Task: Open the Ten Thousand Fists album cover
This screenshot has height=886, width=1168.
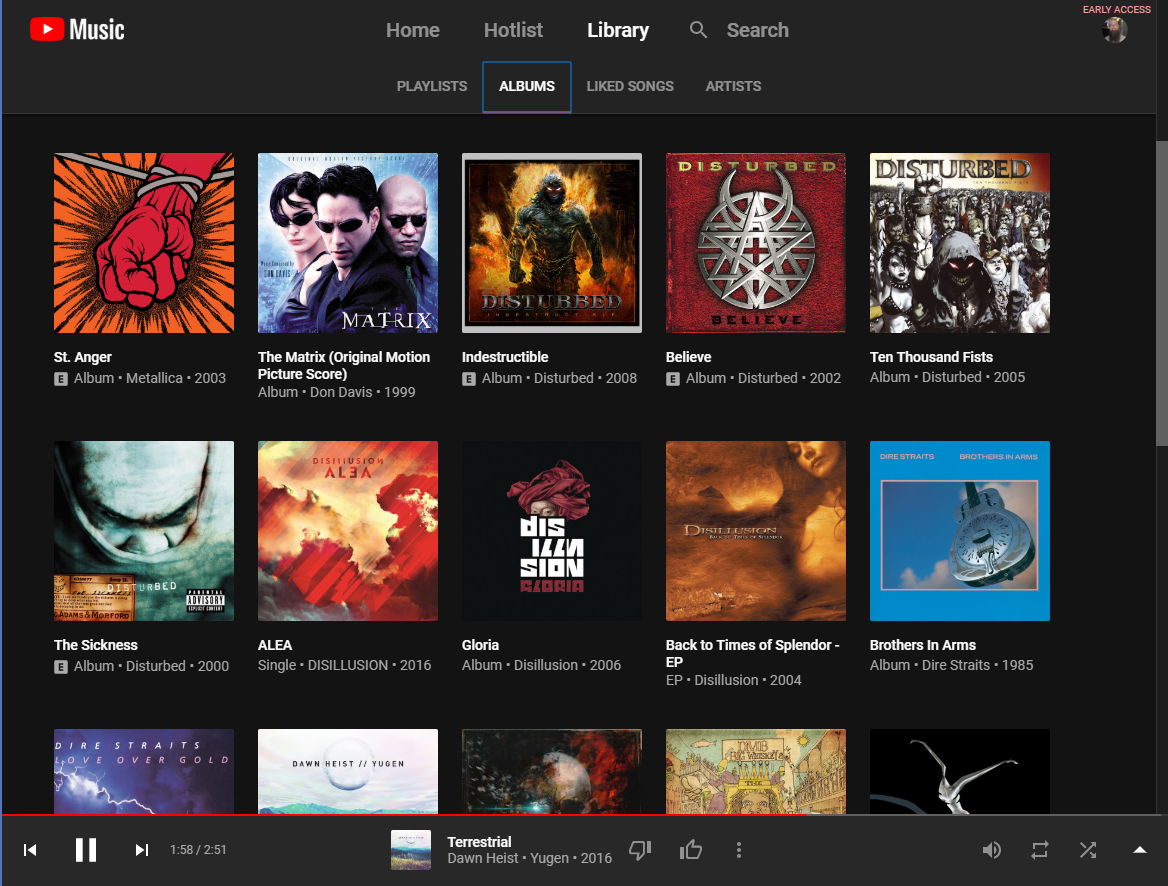Action: (x=960, y=243)
